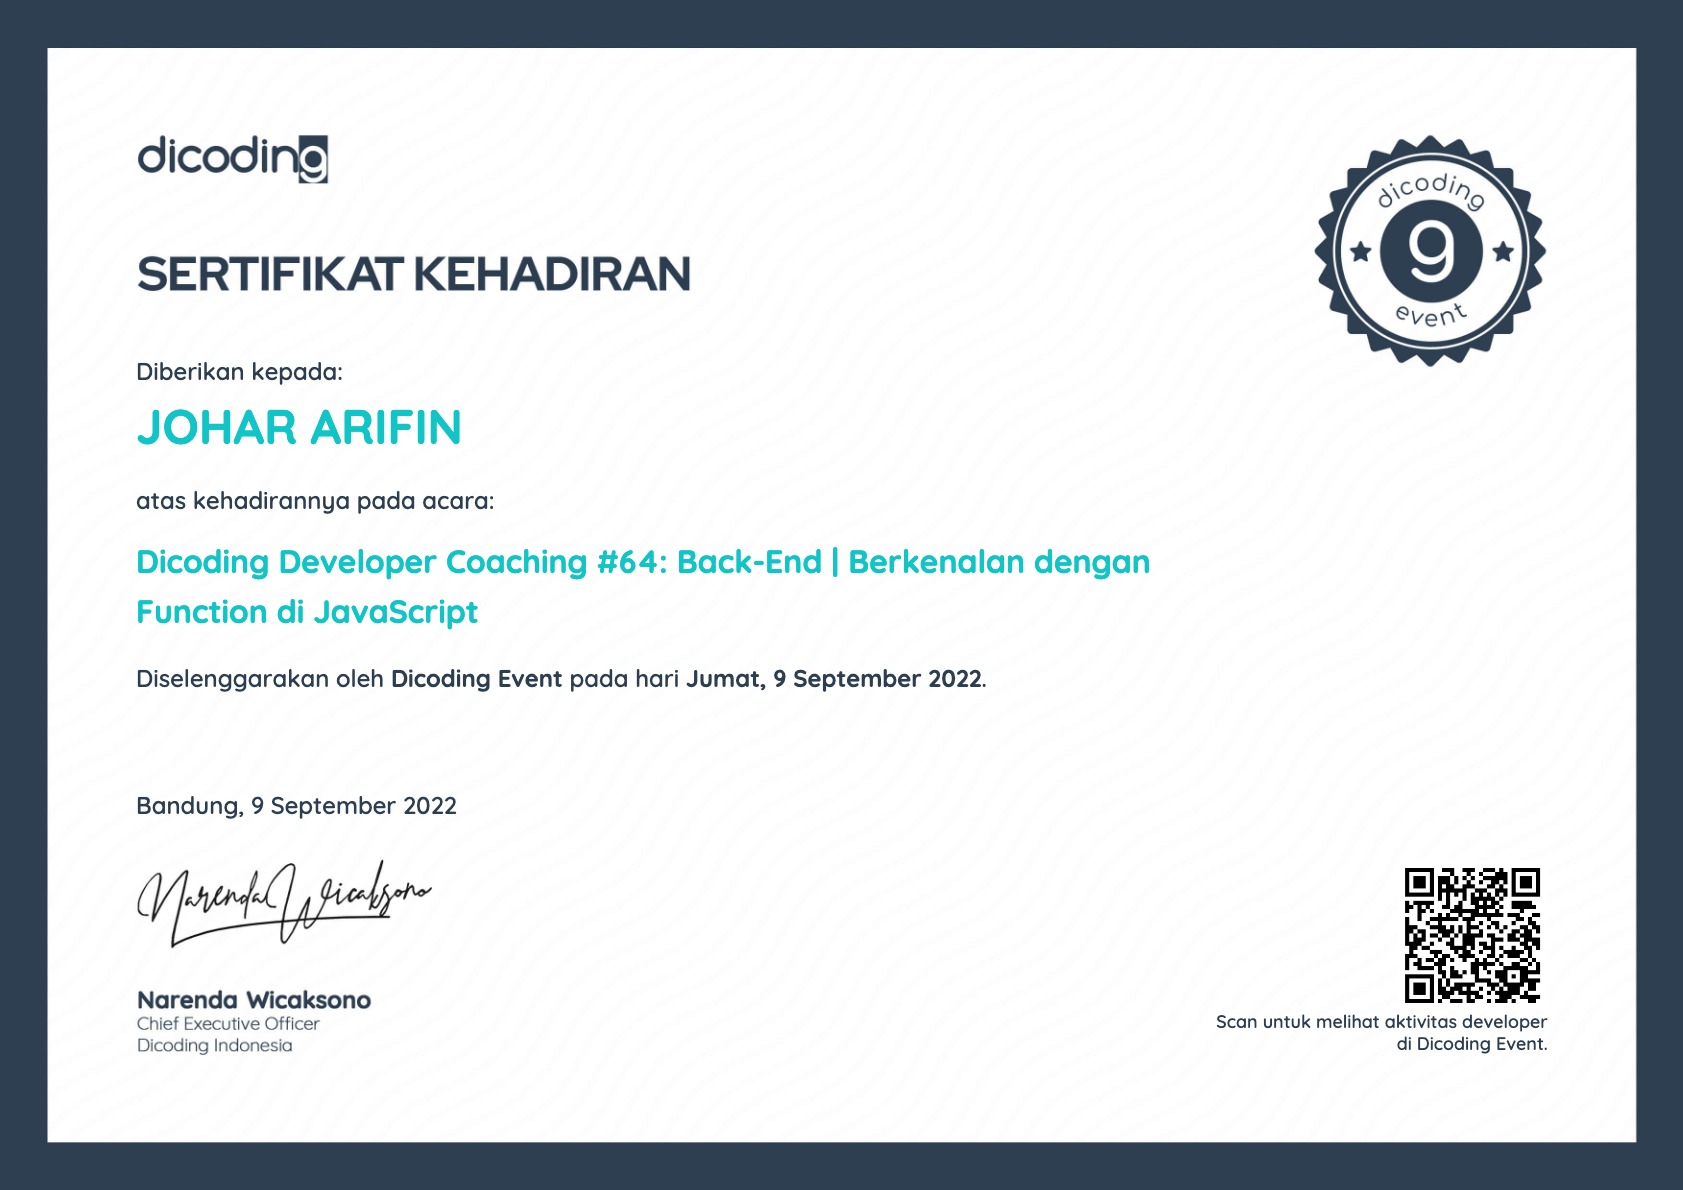
Task: Click the date "Jumat, 9 September 2022"
Action: [x=834, y=679]
